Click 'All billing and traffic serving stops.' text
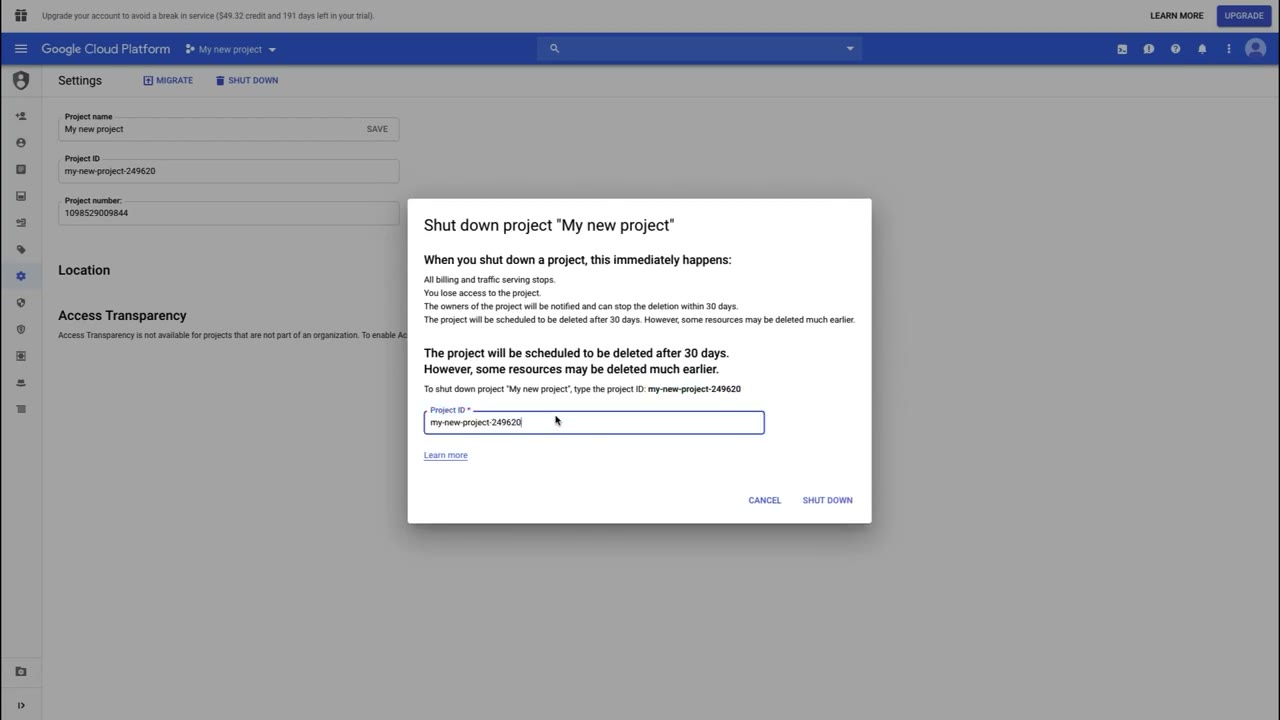This screenshot has width=1280, height=720. pyautogui.click(x=489, y=280)
